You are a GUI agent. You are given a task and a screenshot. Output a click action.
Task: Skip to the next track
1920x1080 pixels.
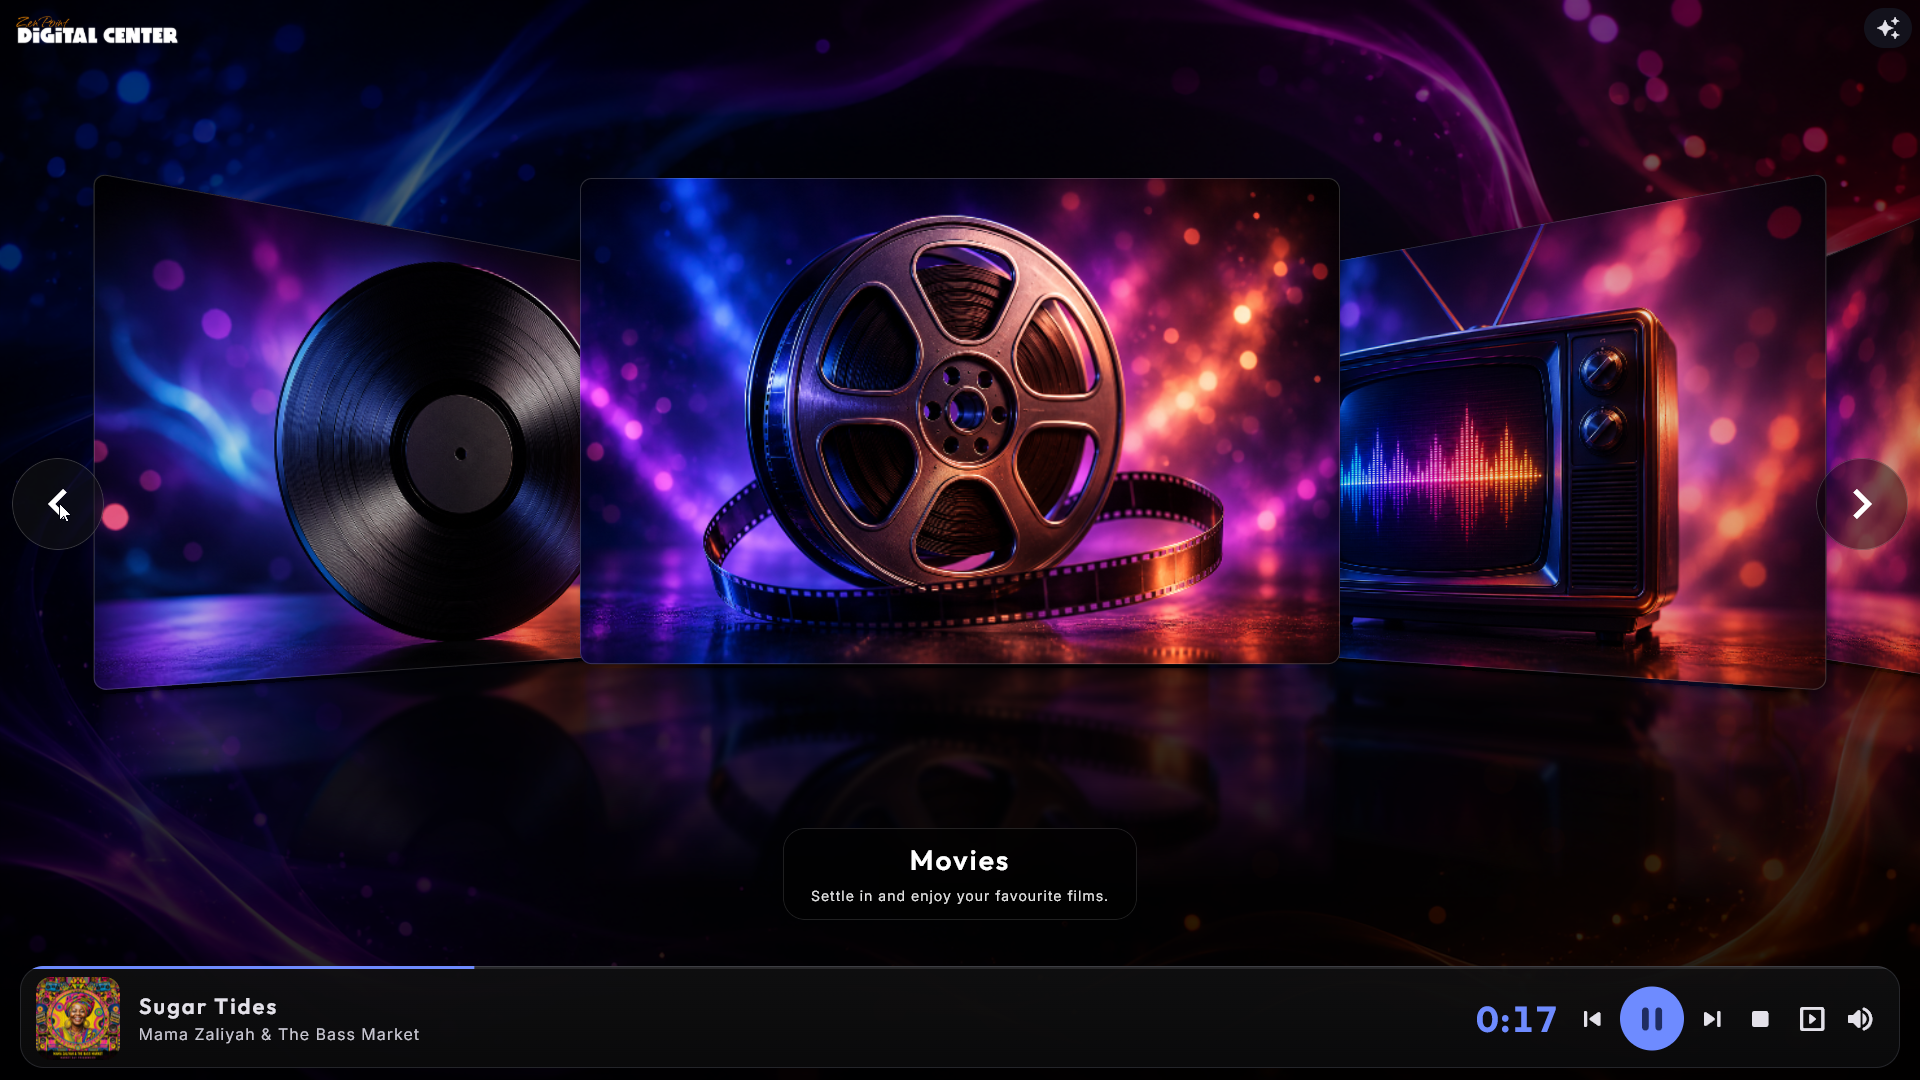1712,1019
